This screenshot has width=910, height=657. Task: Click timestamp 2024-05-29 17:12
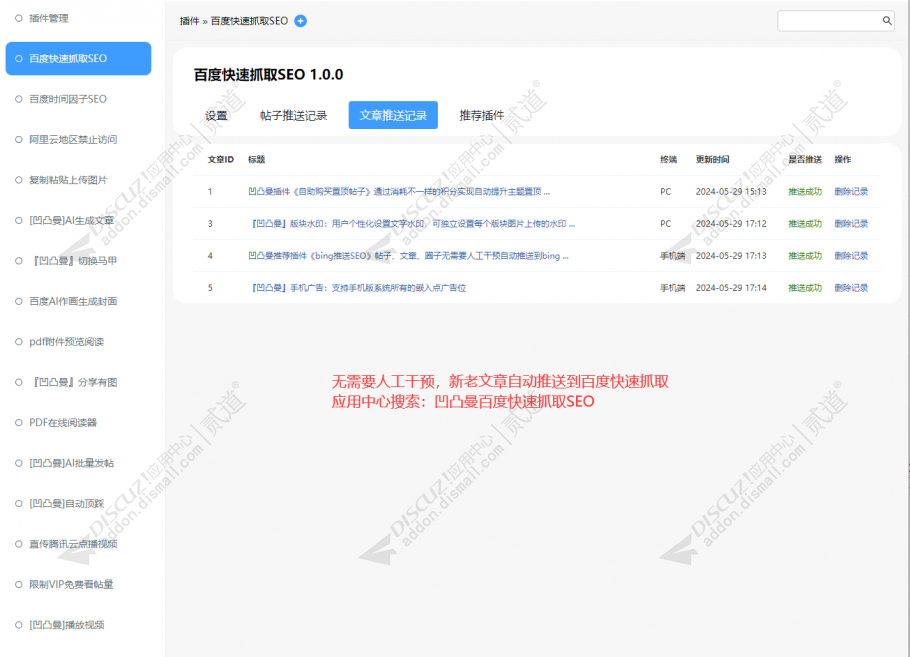tap(731, 223)
